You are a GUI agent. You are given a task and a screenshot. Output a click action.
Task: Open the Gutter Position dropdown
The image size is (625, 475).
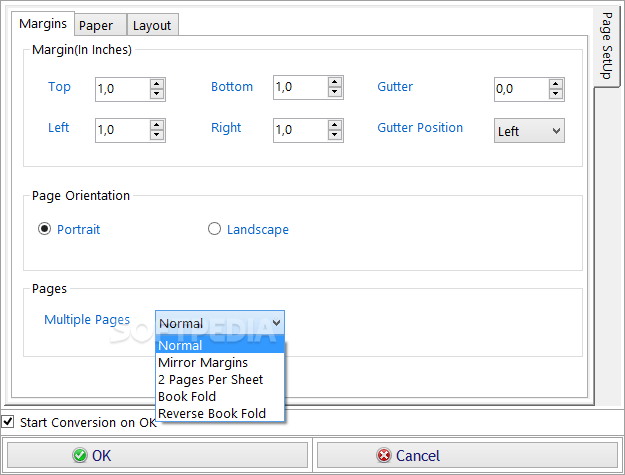point(529,131)
